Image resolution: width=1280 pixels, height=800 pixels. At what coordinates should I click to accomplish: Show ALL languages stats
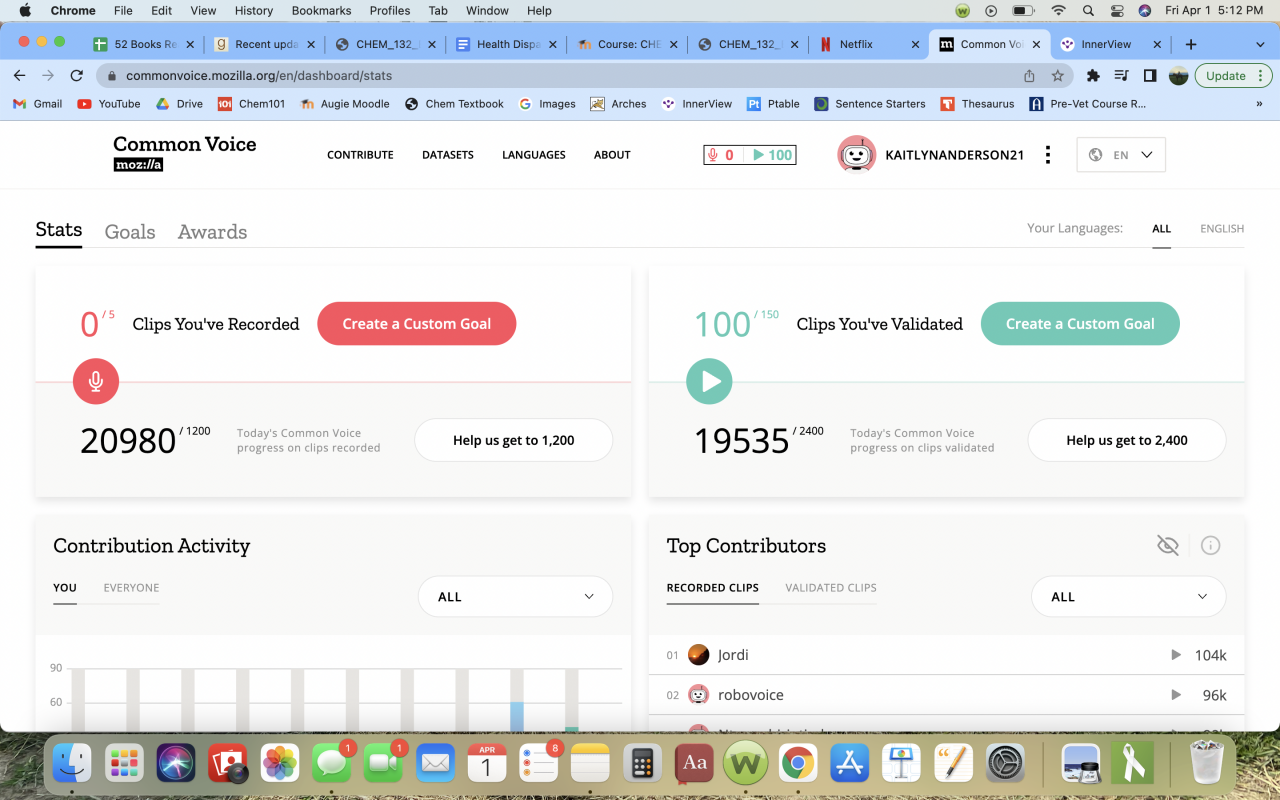point(1161,229)
